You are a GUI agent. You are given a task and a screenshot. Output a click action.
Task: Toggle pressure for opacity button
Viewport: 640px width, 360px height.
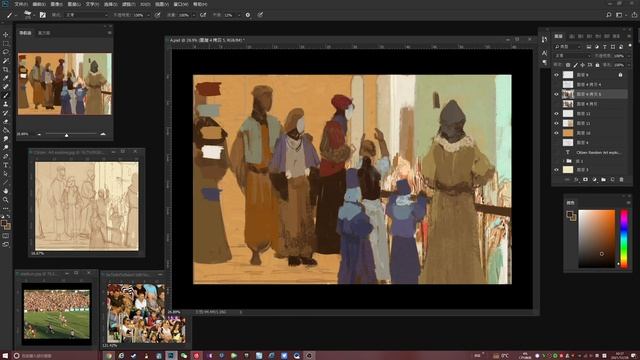[157, 15]
